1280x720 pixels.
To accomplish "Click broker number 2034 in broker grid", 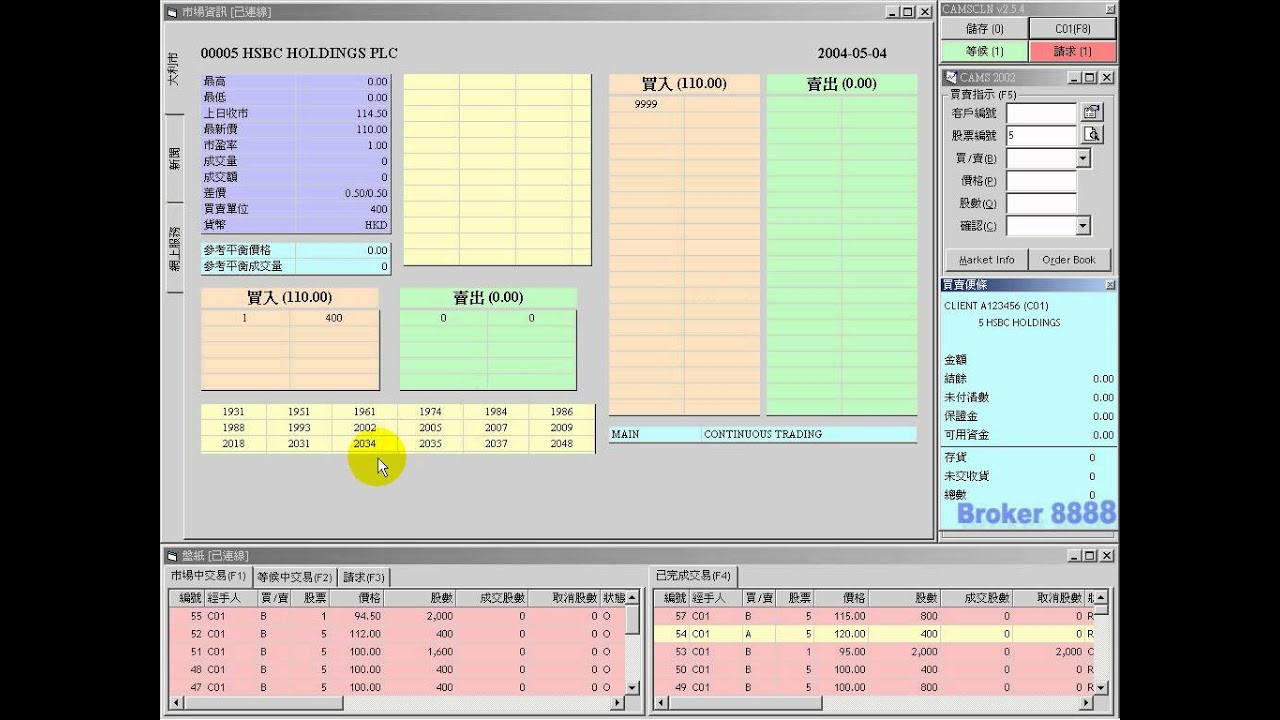I will click(x=364, y=444).
